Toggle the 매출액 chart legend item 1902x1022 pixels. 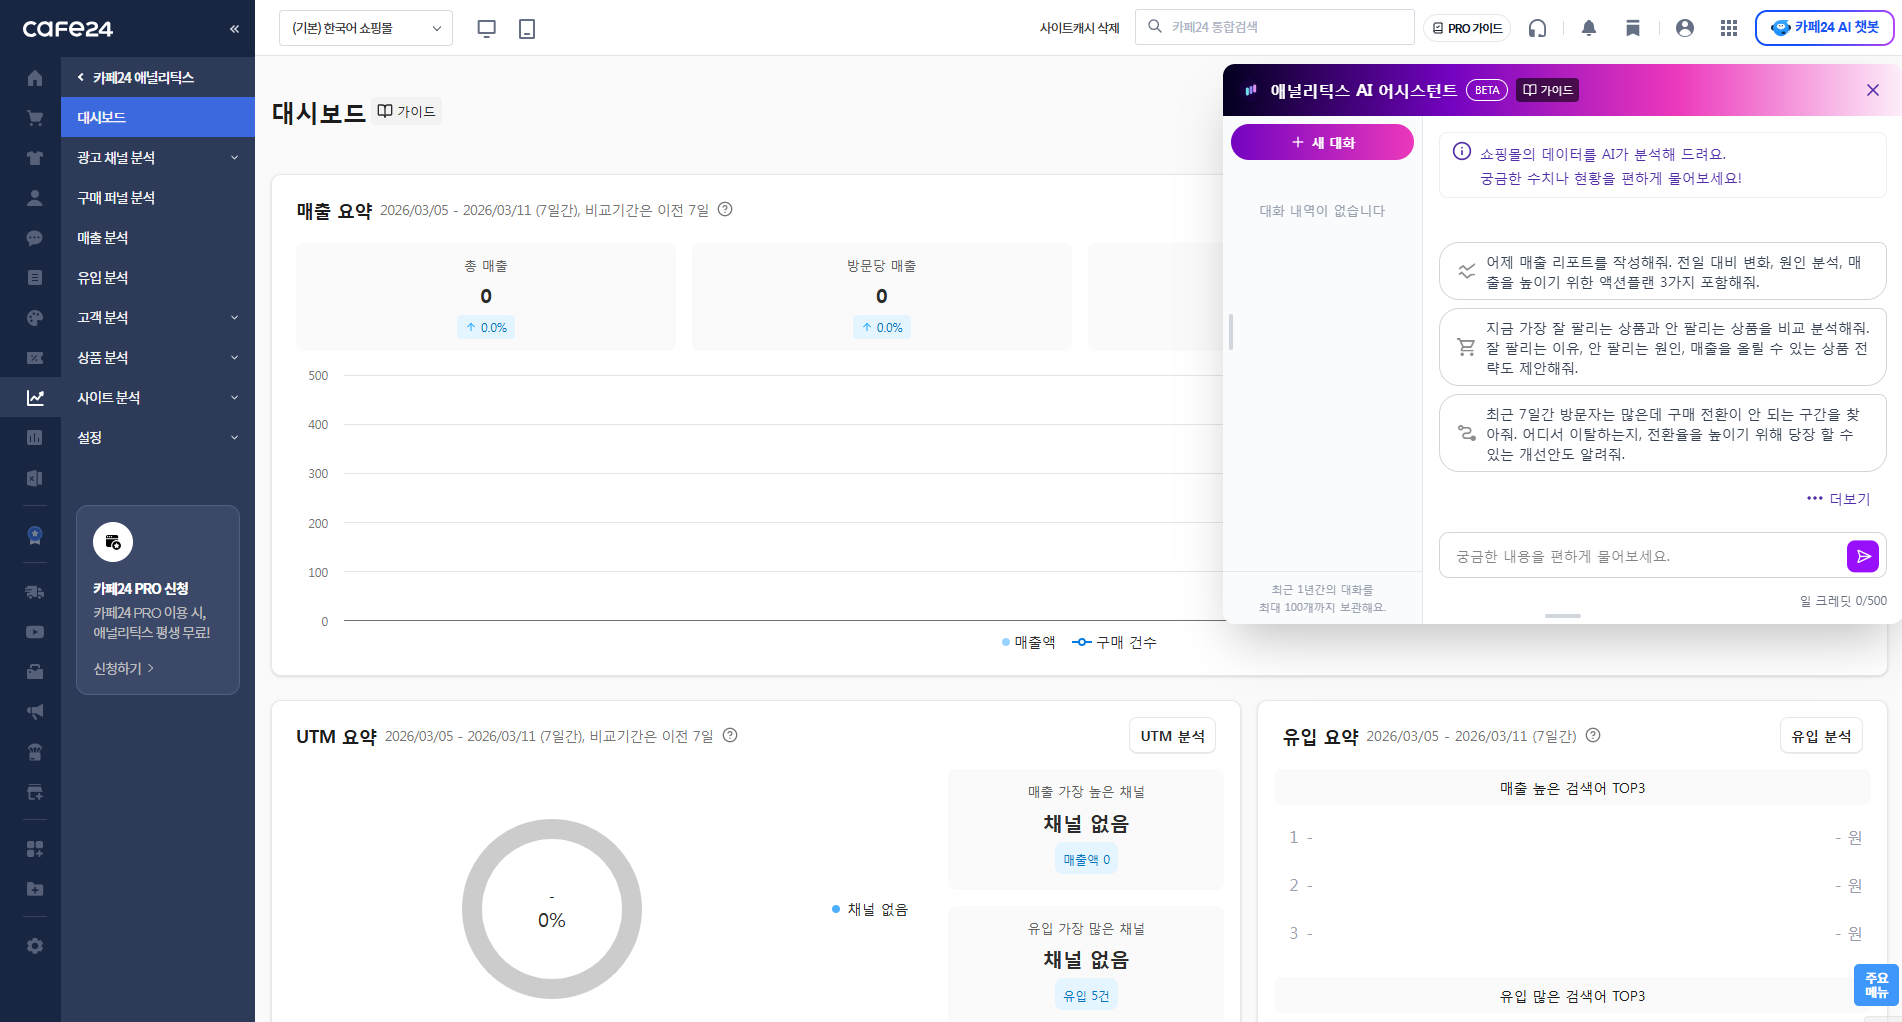click(1028, 642)
